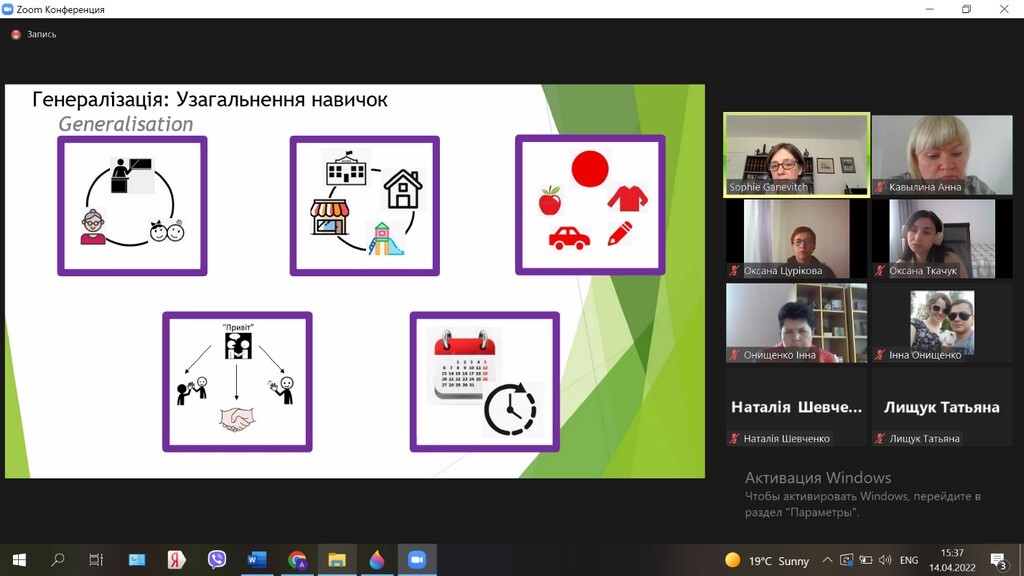The width and height of the screenshot is (1024, 576).
Task: Open the Windows Start menu
Action: (19, 560)
